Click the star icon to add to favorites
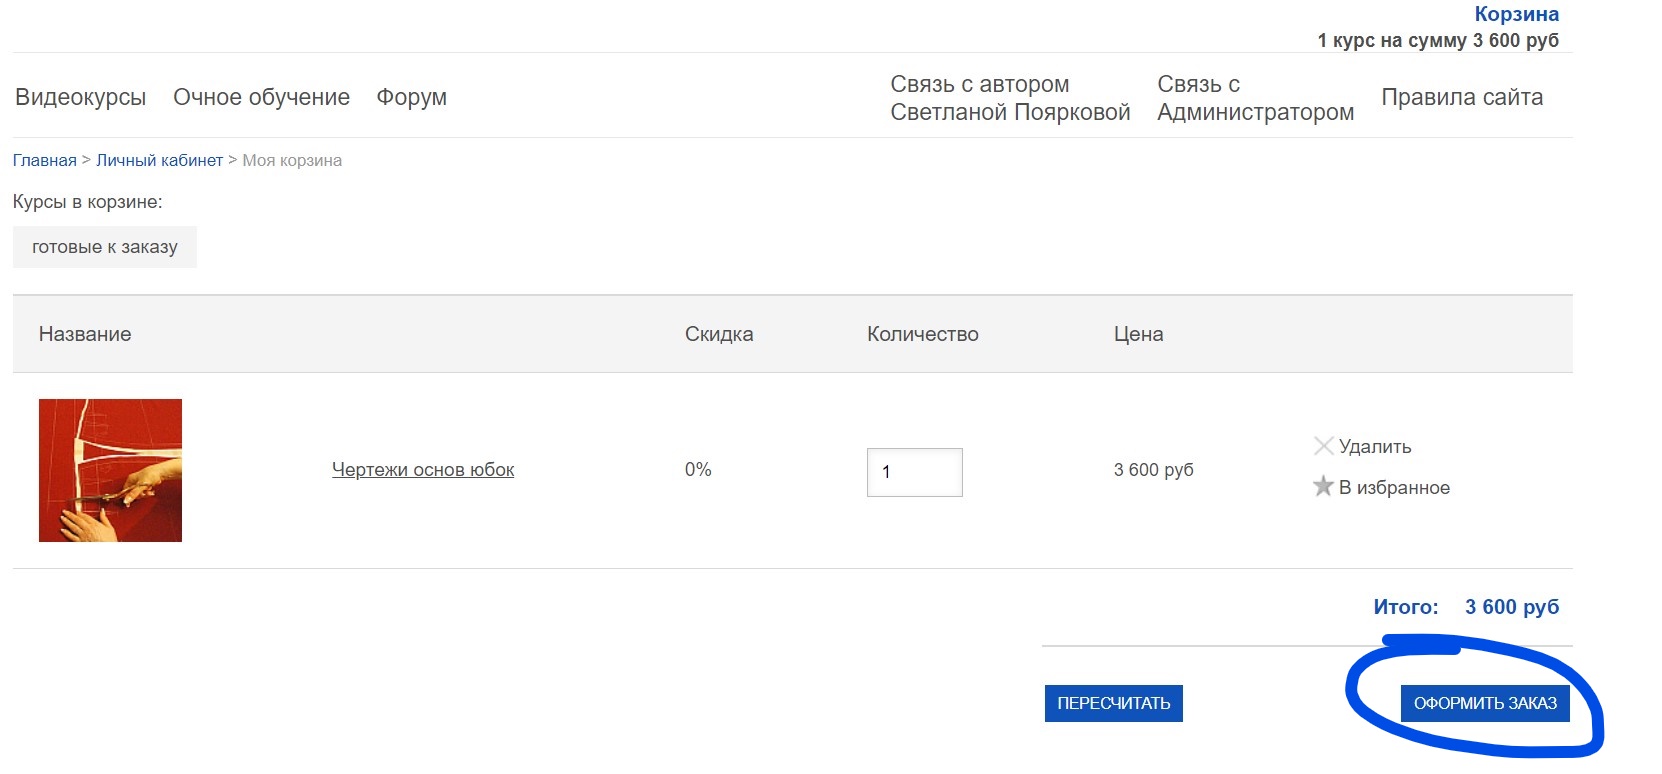This screenshot has width=1662, height=774. tap(1323, 487)
